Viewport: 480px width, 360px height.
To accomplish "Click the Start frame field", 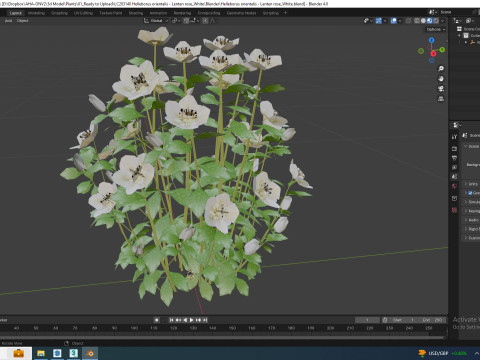I will (403, 320).
